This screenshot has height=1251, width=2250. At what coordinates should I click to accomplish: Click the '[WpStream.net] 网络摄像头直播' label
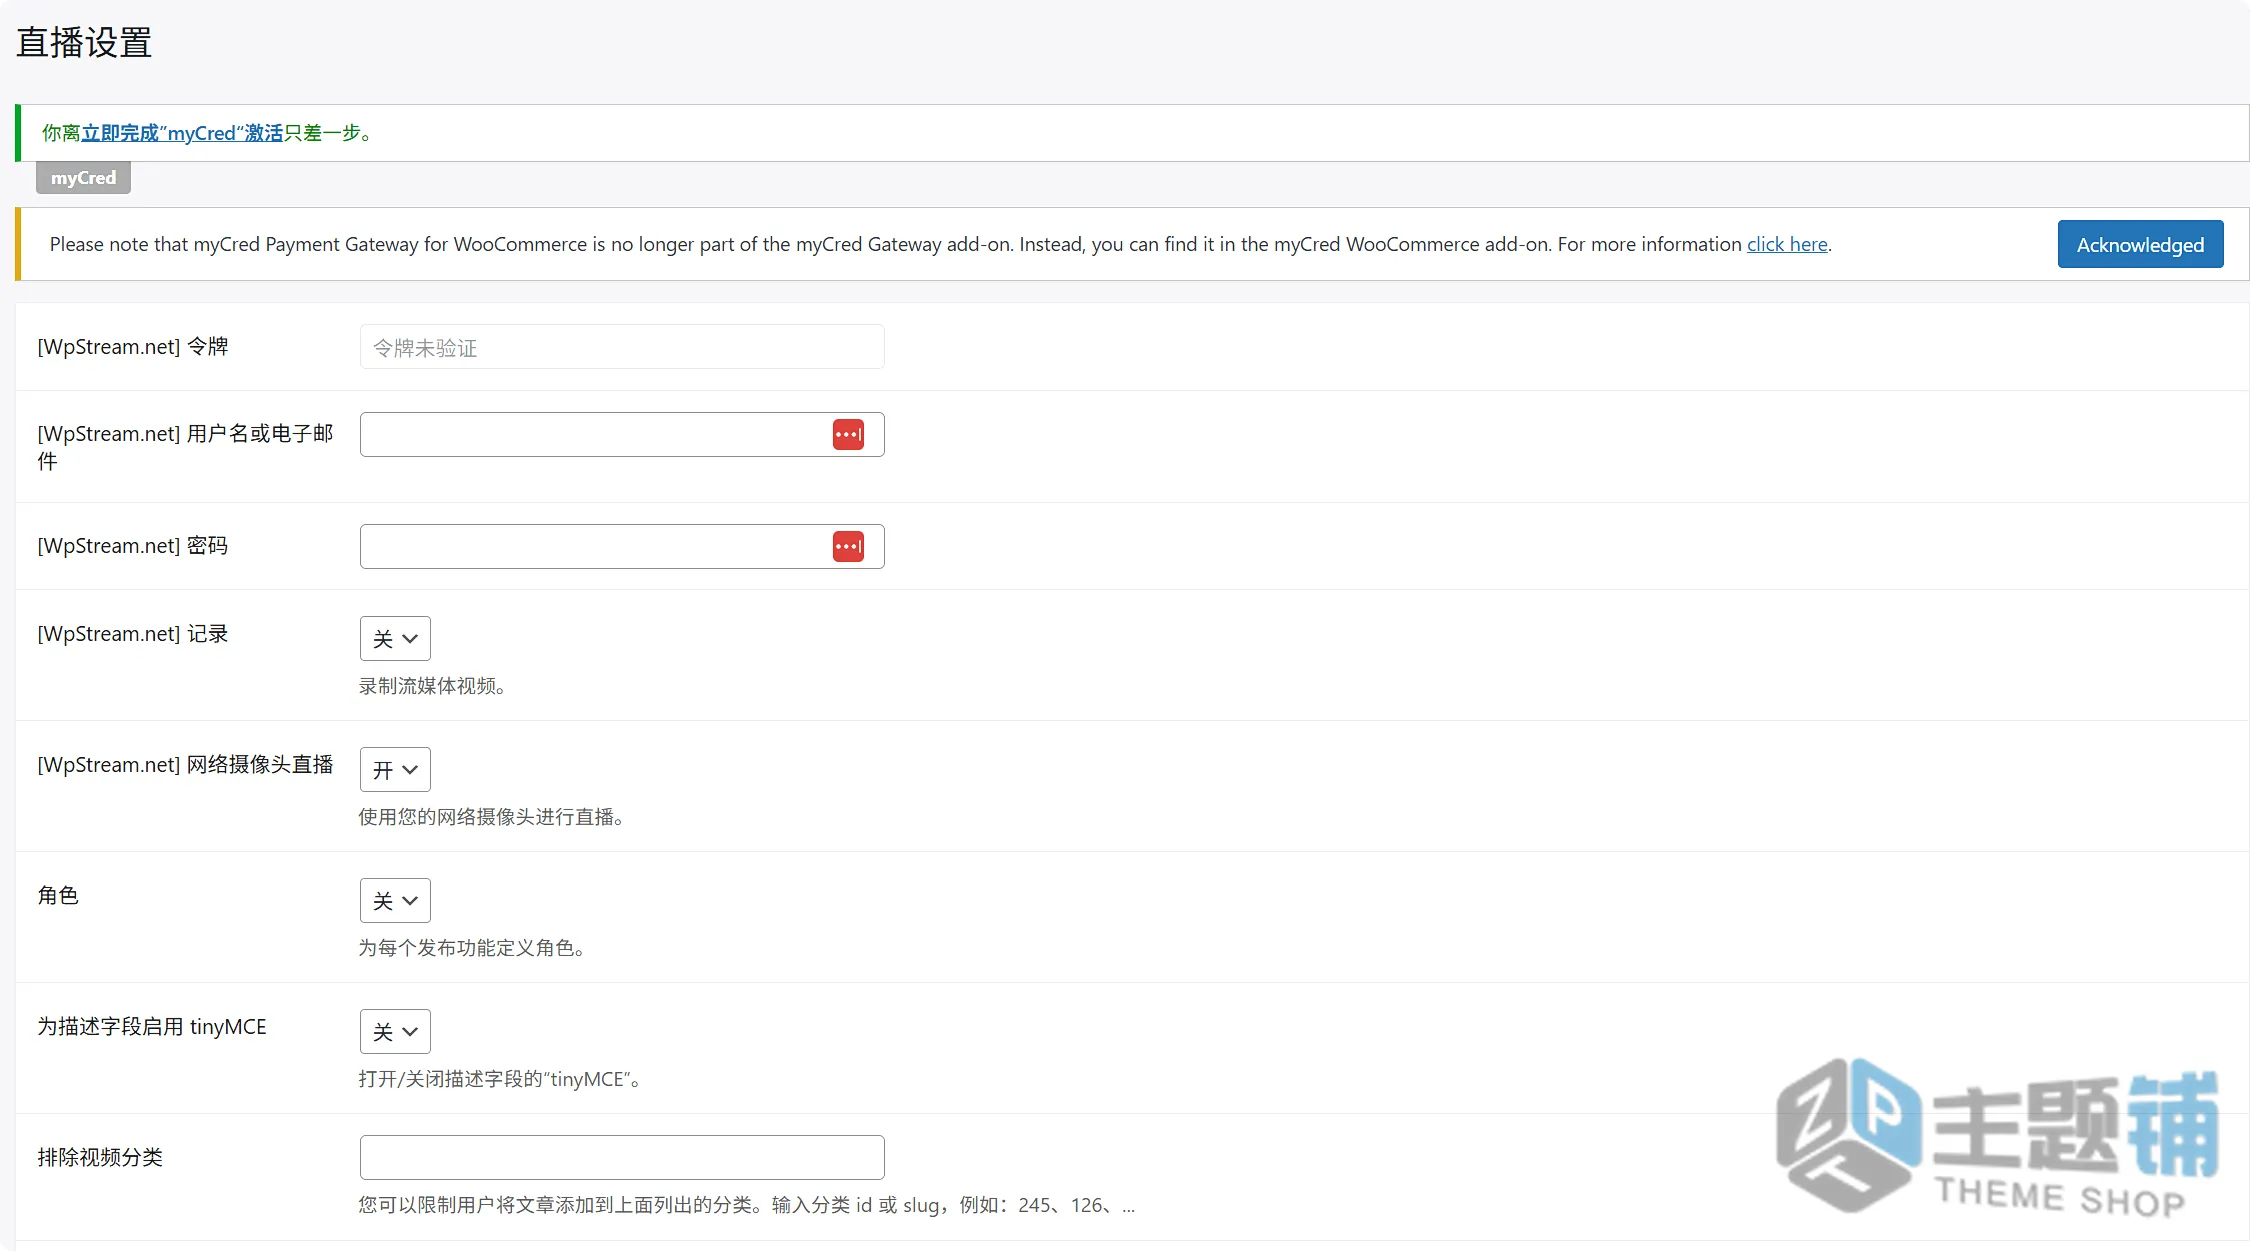(x=185, y=765)
